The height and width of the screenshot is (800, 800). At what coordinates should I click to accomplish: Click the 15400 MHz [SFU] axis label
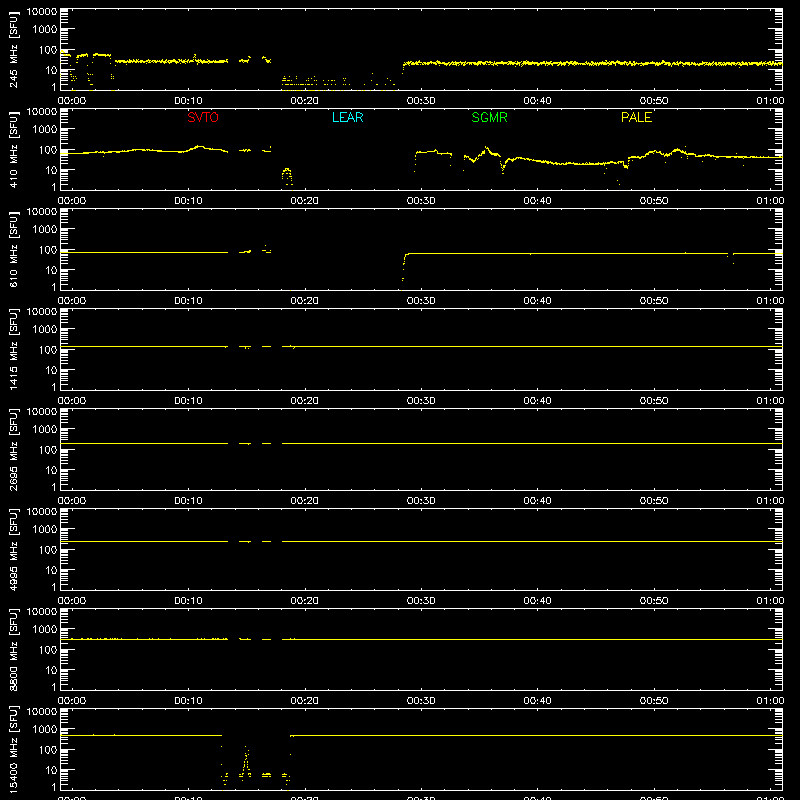[13, 749]
